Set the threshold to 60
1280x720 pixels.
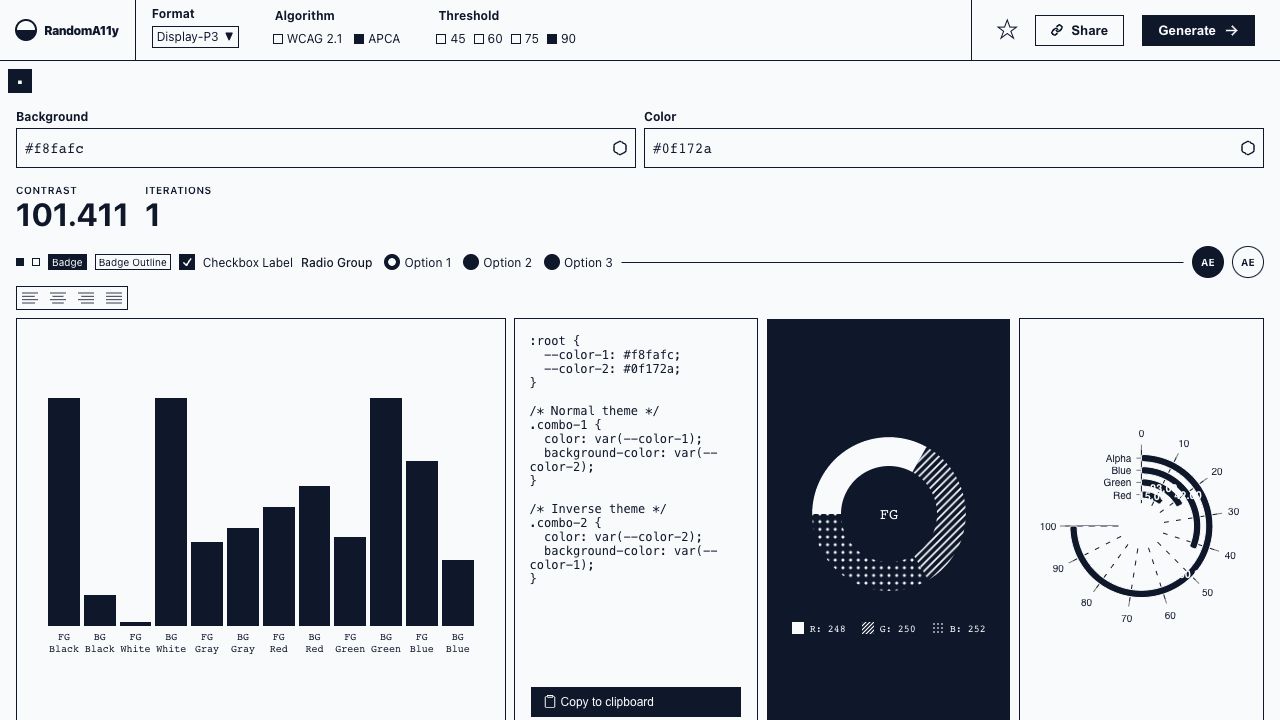click(479, 39)
